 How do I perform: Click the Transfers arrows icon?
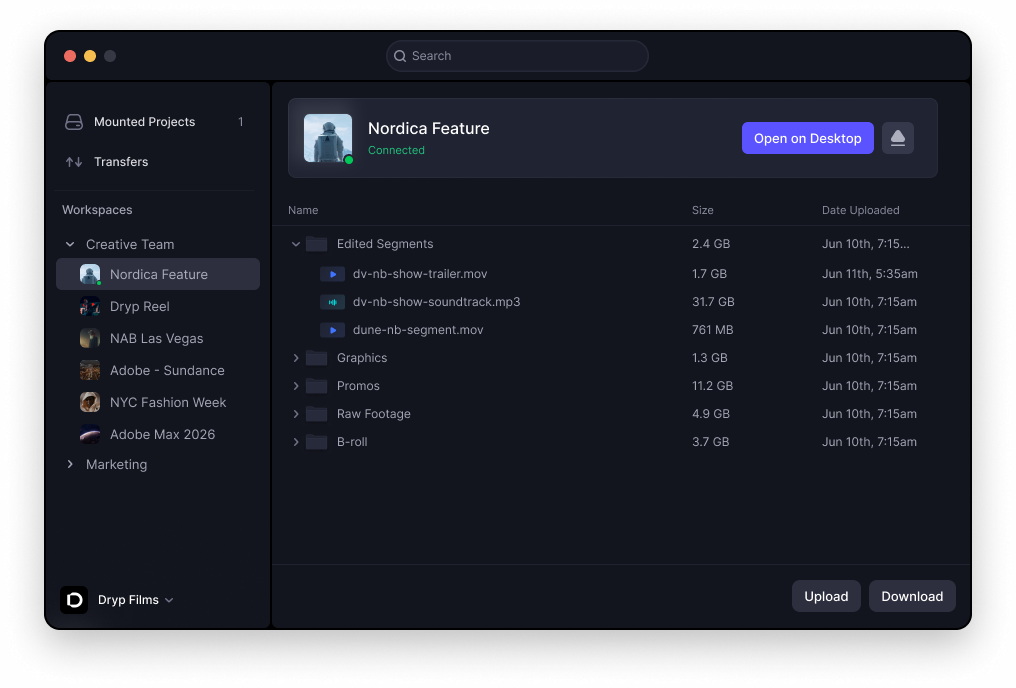[74, 162]
